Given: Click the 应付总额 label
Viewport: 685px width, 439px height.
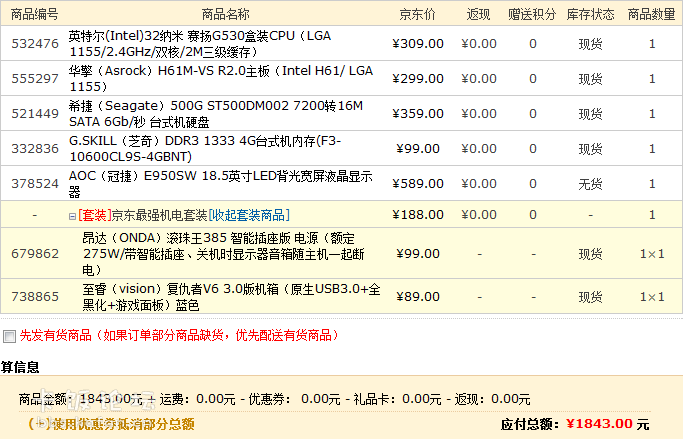Looking at the screenshot, I should click(529, 424).
